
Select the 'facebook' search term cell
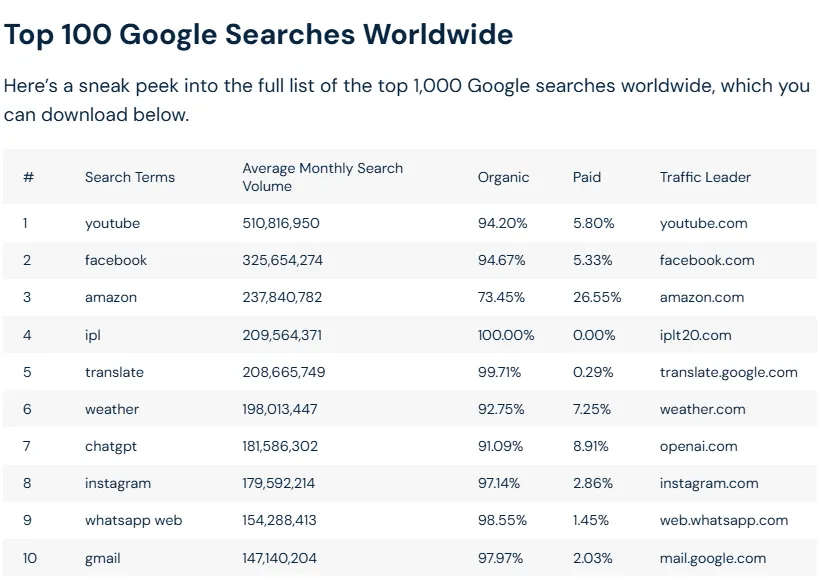click(x=116, y=260)
